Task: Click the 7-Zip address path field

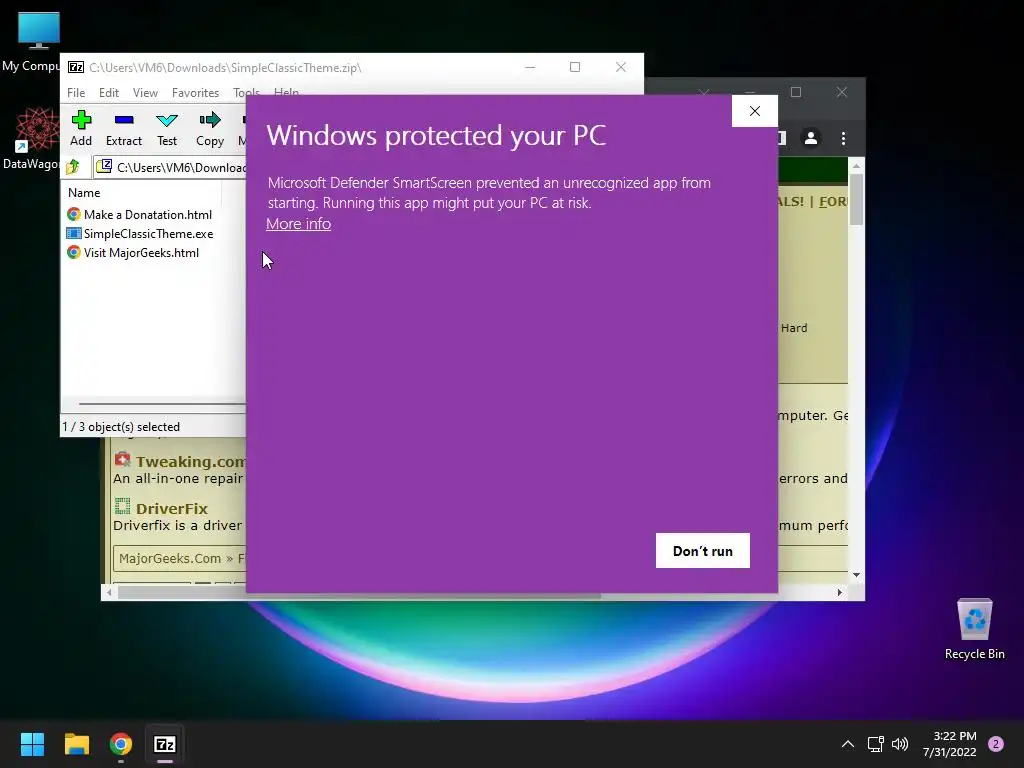Action: [171, 167]
